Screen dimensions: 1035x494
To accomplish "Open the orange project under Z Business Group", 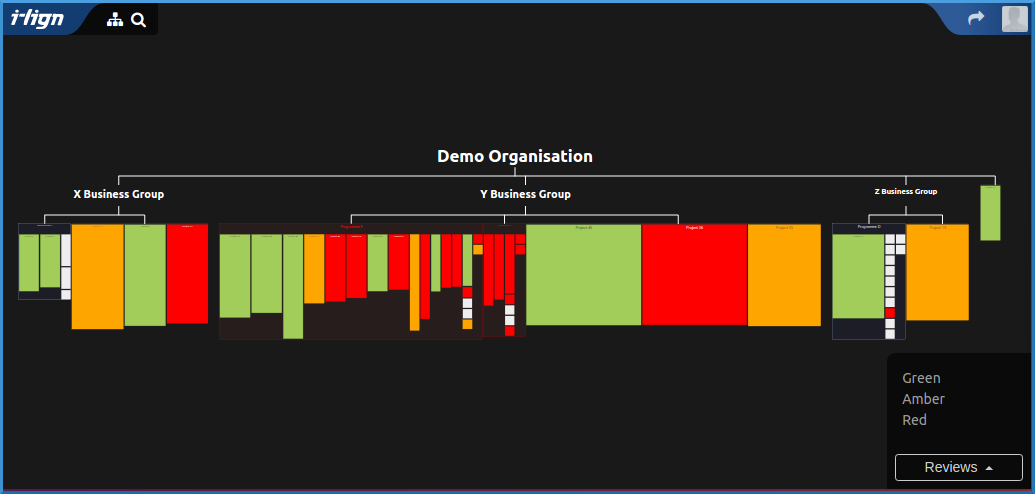I will coord(937,272).
